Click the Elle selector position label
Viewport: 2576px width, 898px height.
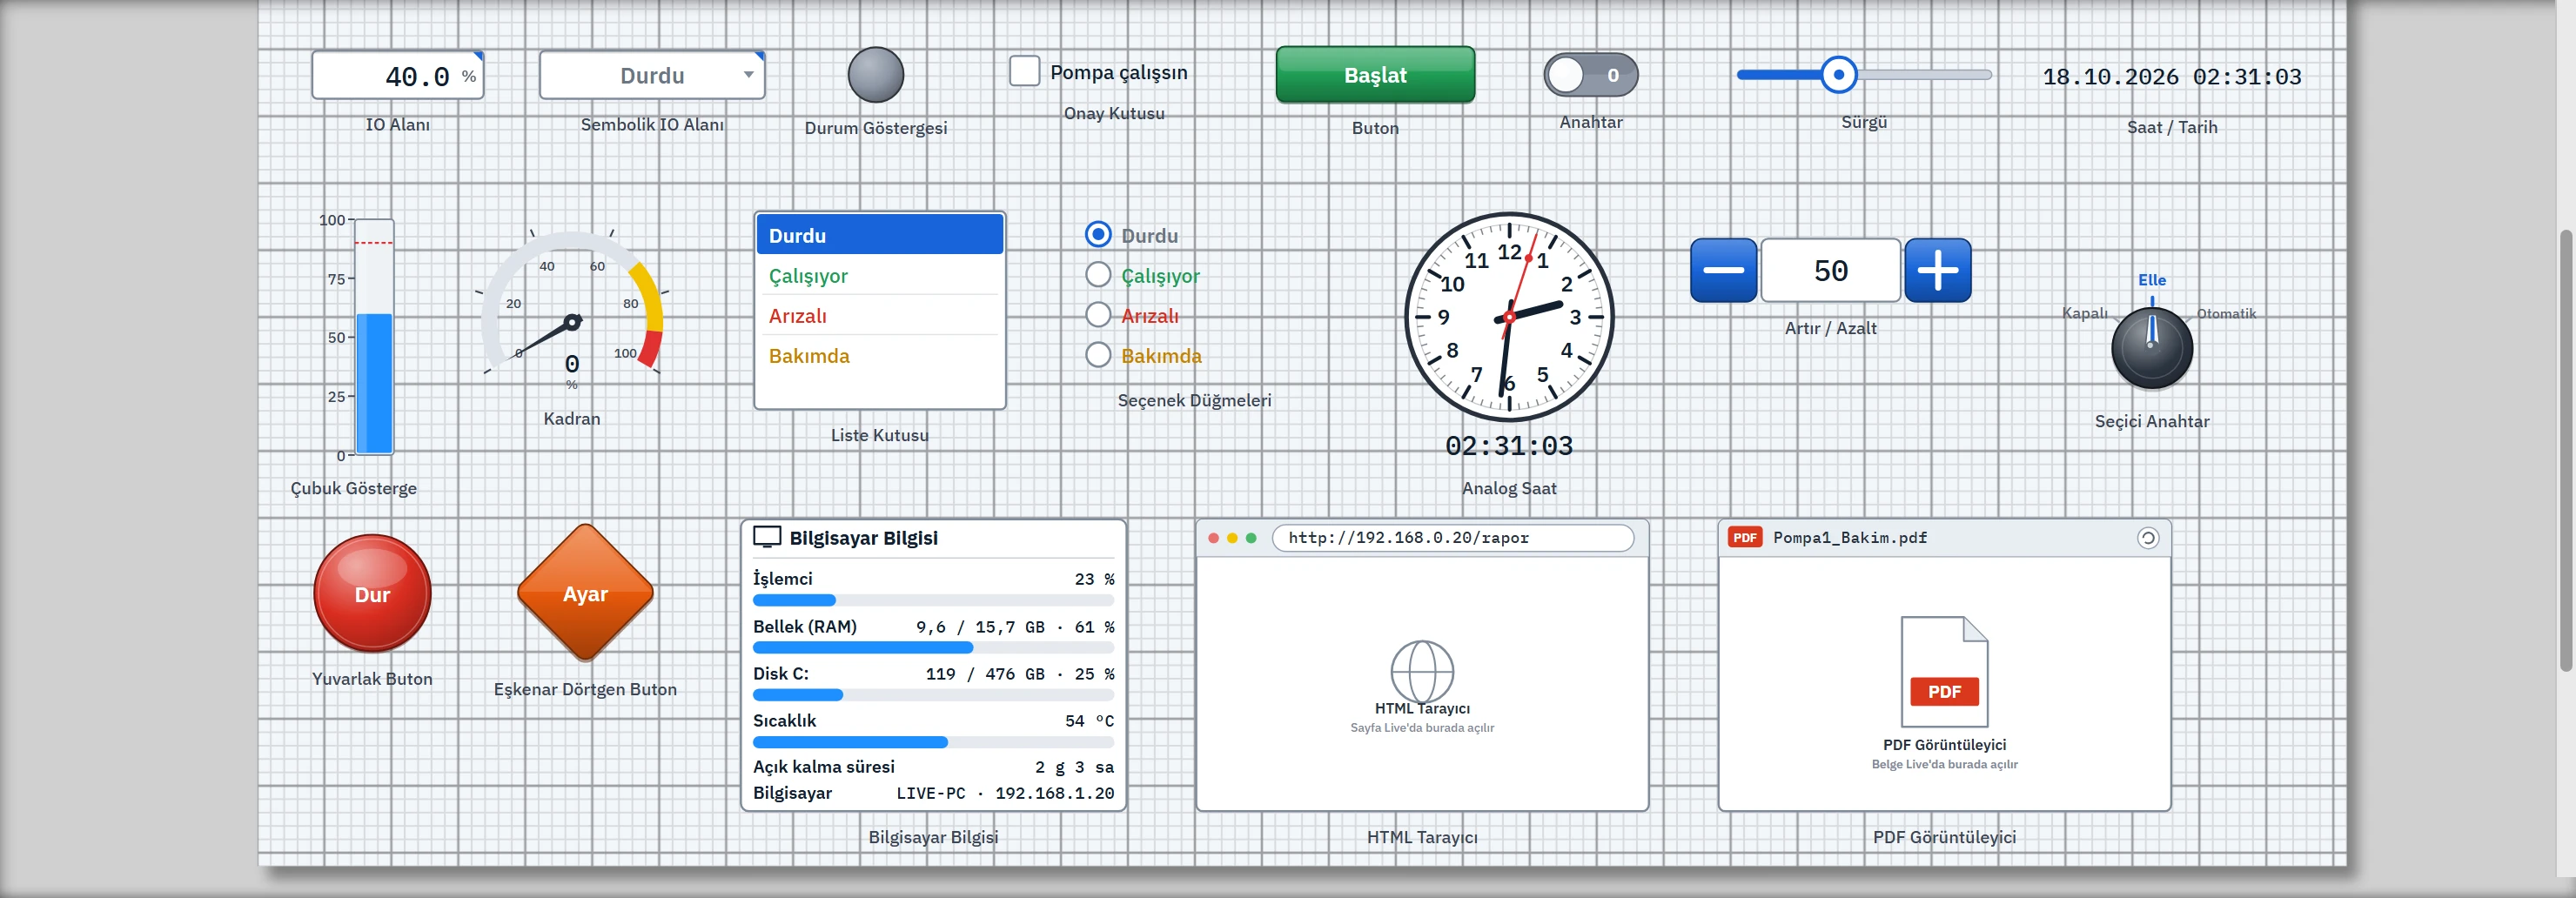coord(2152,280)
